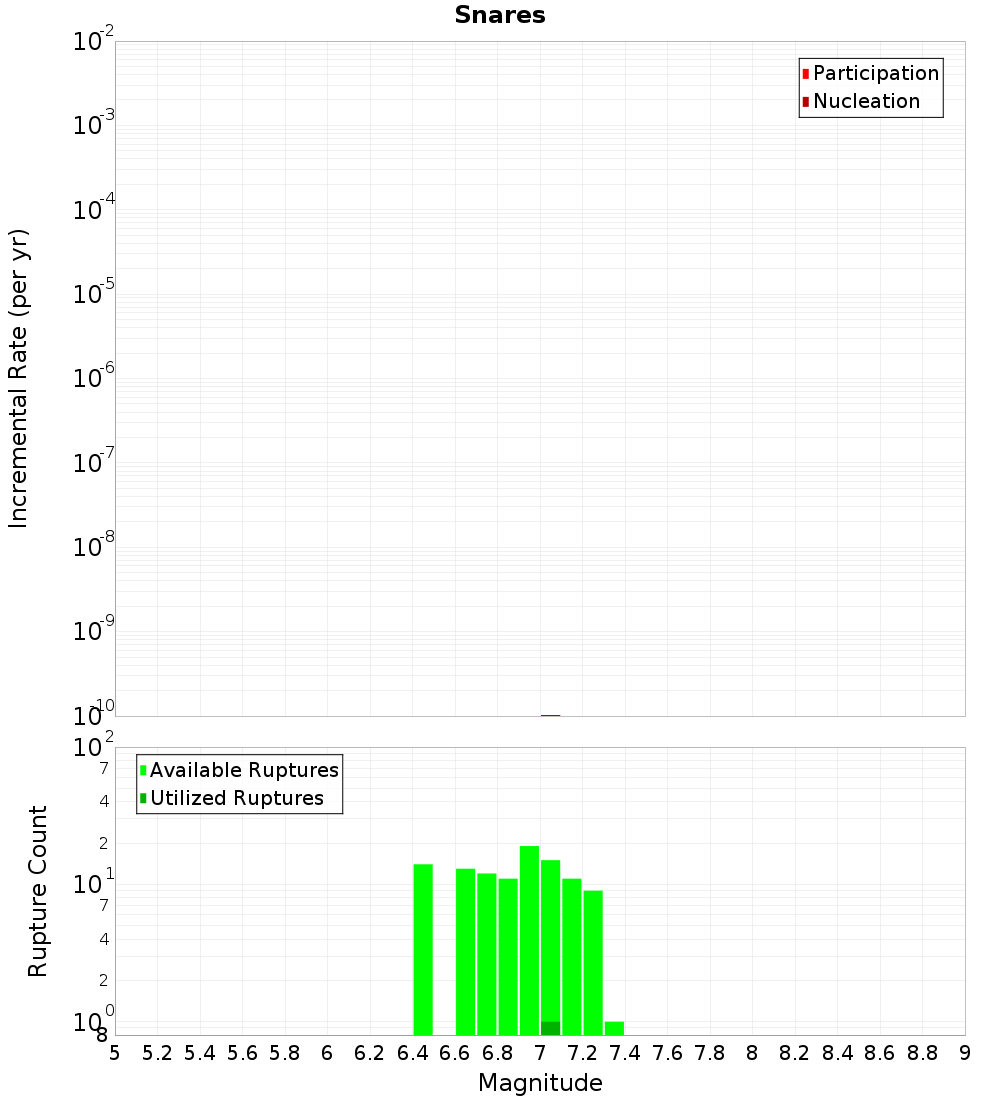Click the Available Ruptures legend label

pyautogui.click(x=244, y=770)
